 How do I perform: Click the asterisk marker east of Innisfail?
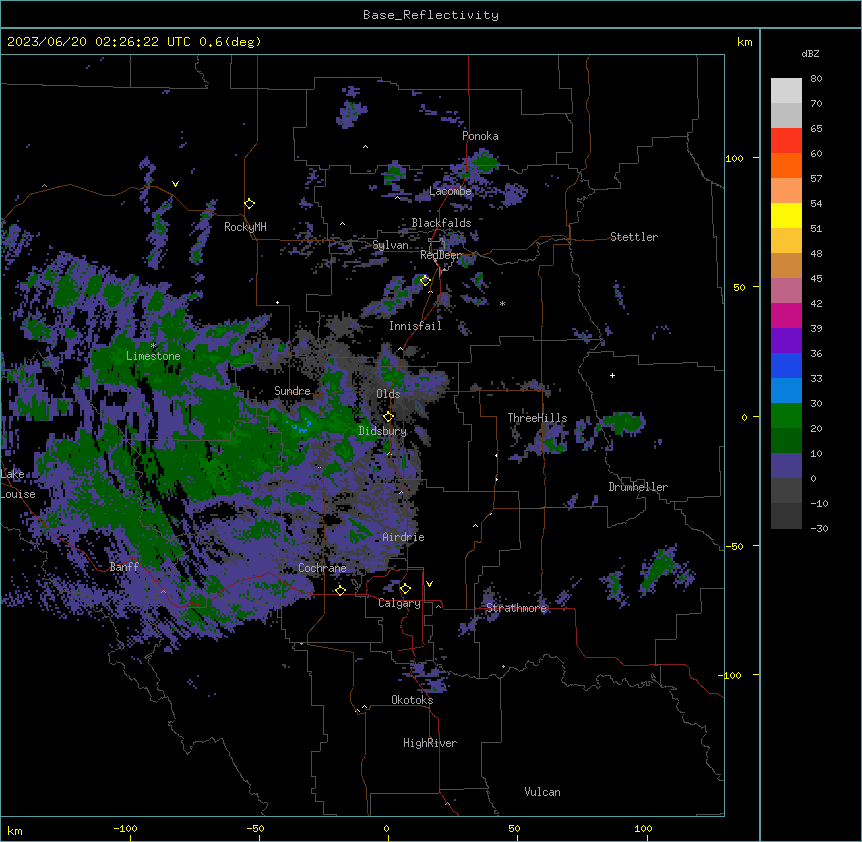coord(502,303)
